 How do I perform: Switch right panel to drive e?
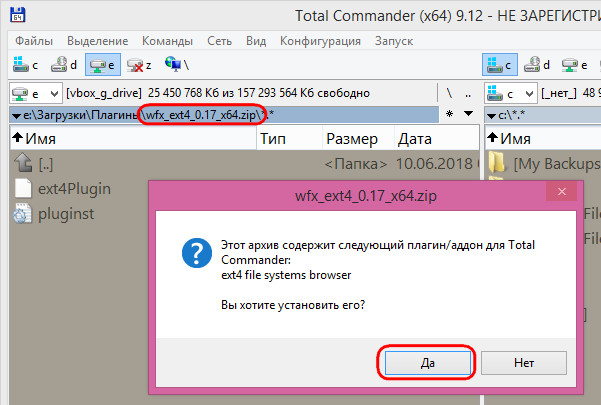click(x=575, y=65)
